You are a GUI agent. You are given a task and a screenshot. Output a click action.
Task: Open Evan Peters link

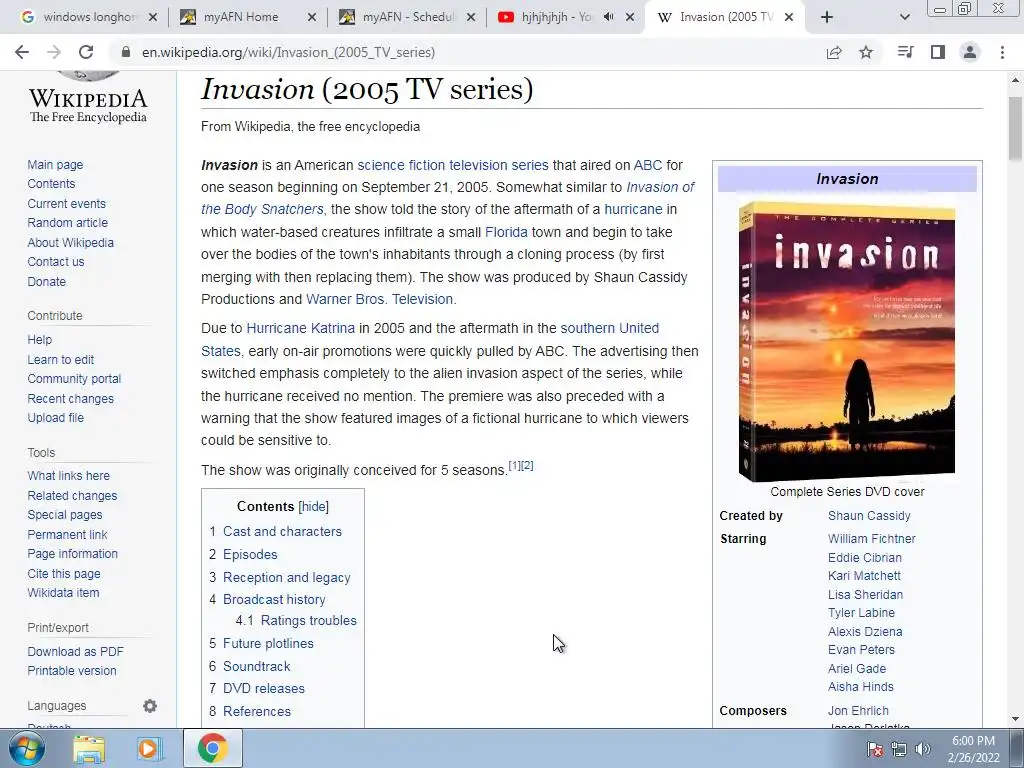click(x=861, y=650)
